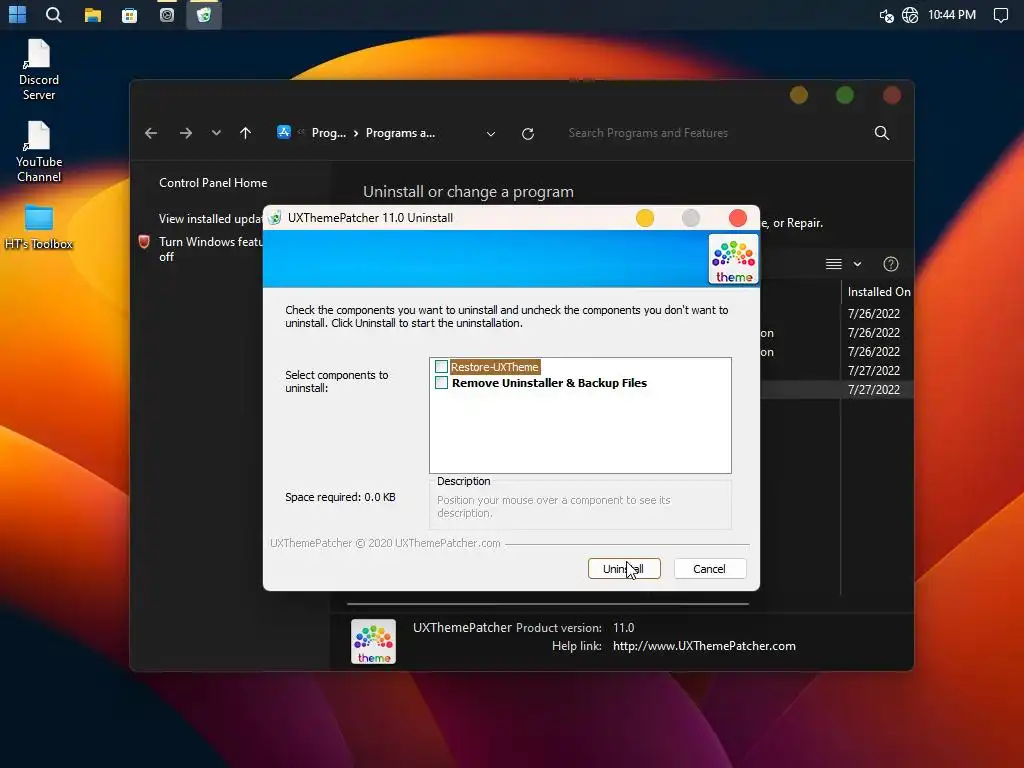The width and height of the screenshot is (1024, 768).
Task: Click the Control Panel address bar icon
Action: click(x=283, y=132)
